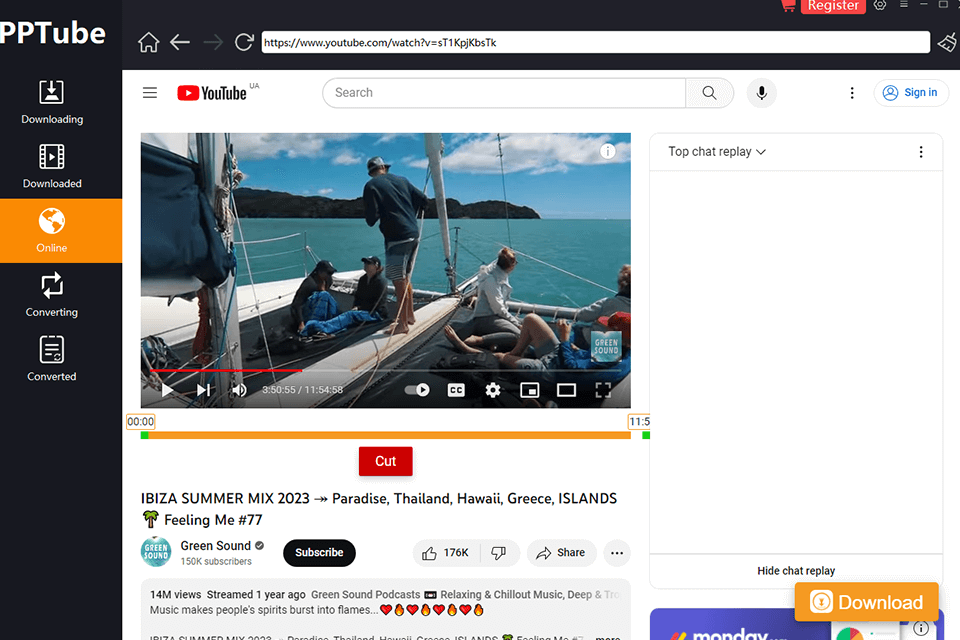The width and height of the screenshot is (960, 640).
Task: Like the video with 176K likes
Action: (446, 553)
